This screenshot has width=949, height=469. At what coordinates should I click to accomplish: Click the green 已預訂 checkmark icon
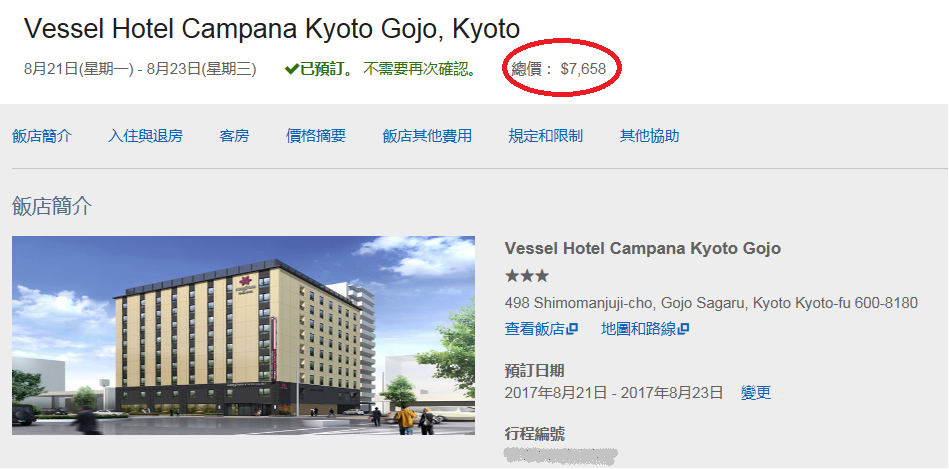pos(292,70)
